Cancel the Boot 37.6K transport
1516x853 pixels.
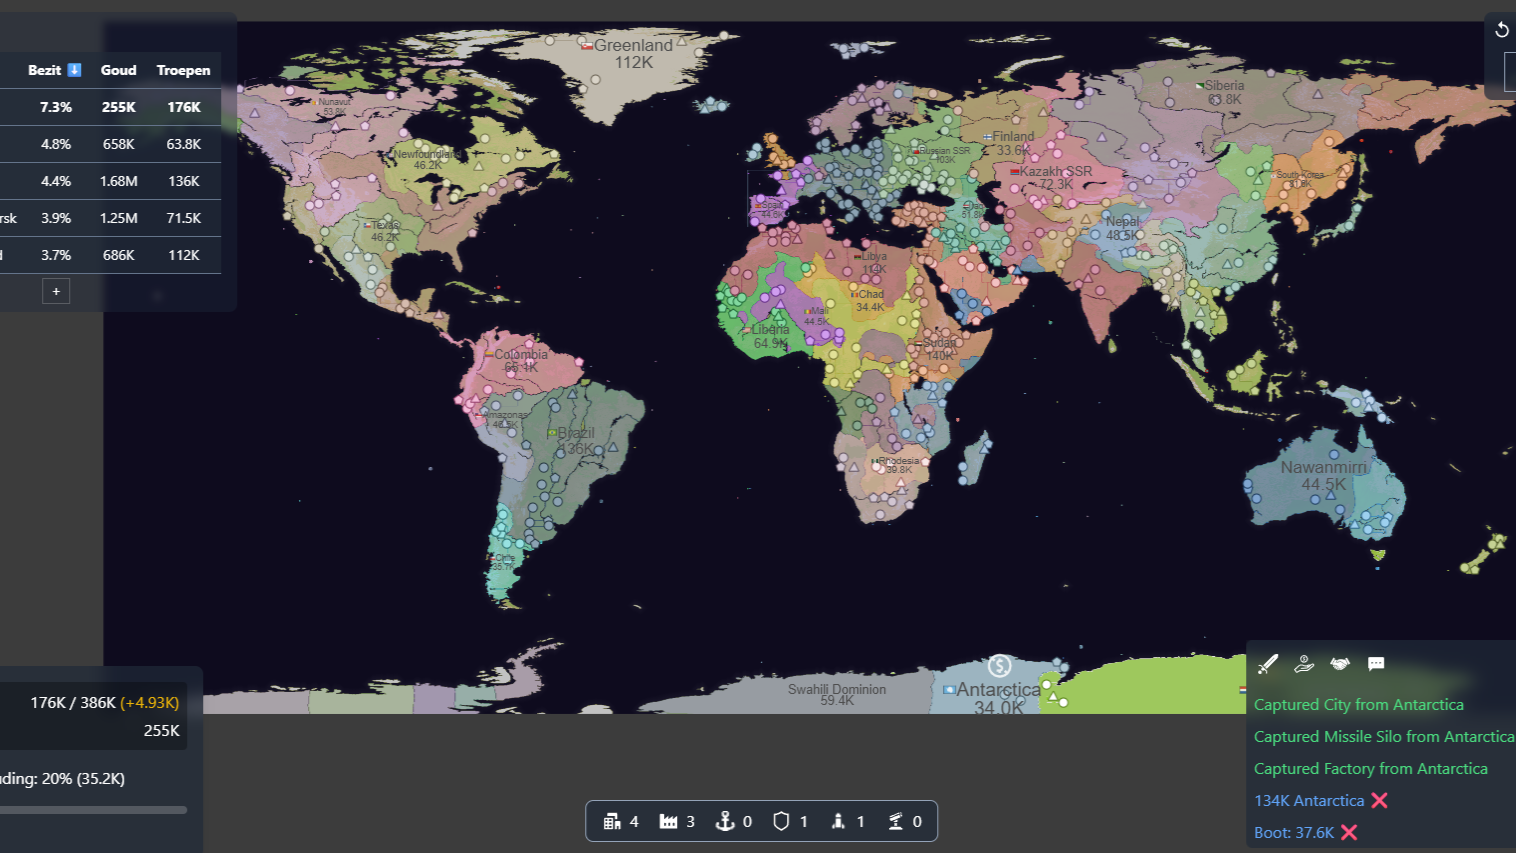coord(1349,832)
